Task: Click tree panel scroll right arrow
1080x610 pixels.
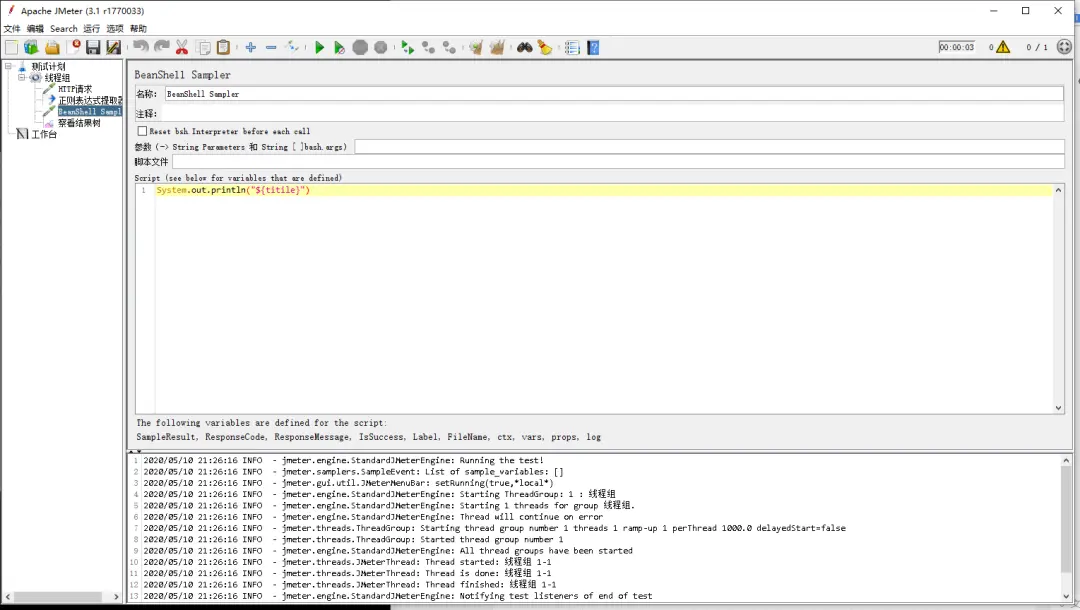Action: pyautogui.click(x=116, y=596)
